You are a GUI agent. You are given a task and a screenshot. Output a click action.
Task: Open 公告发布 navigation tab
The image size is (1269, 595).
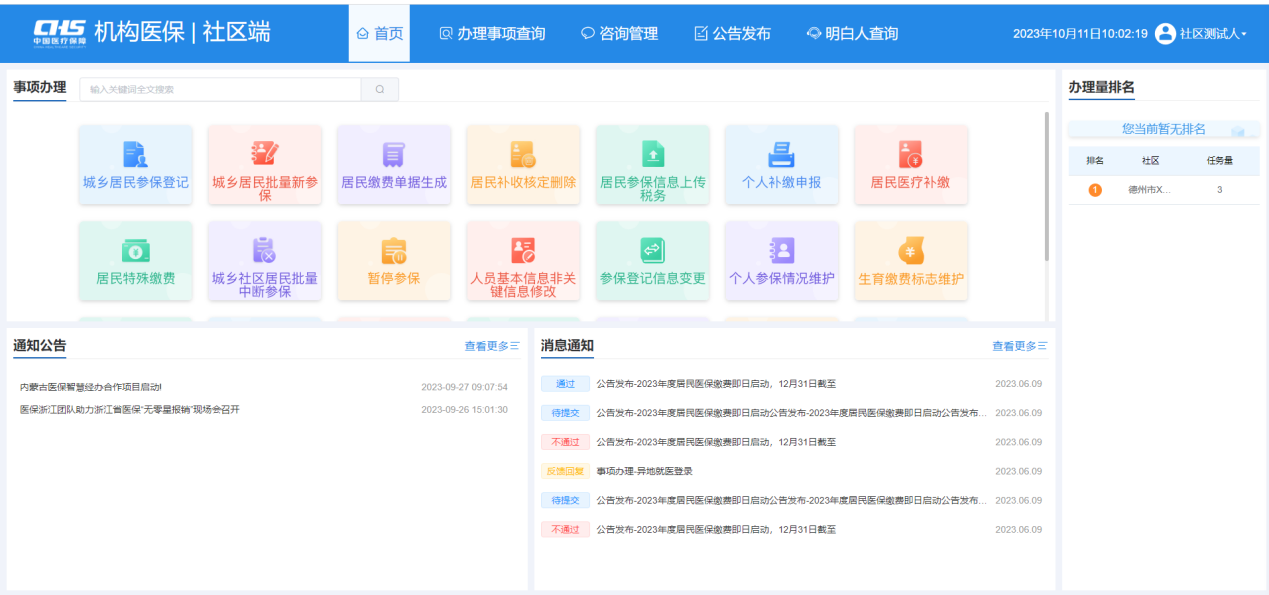[733, 33]
